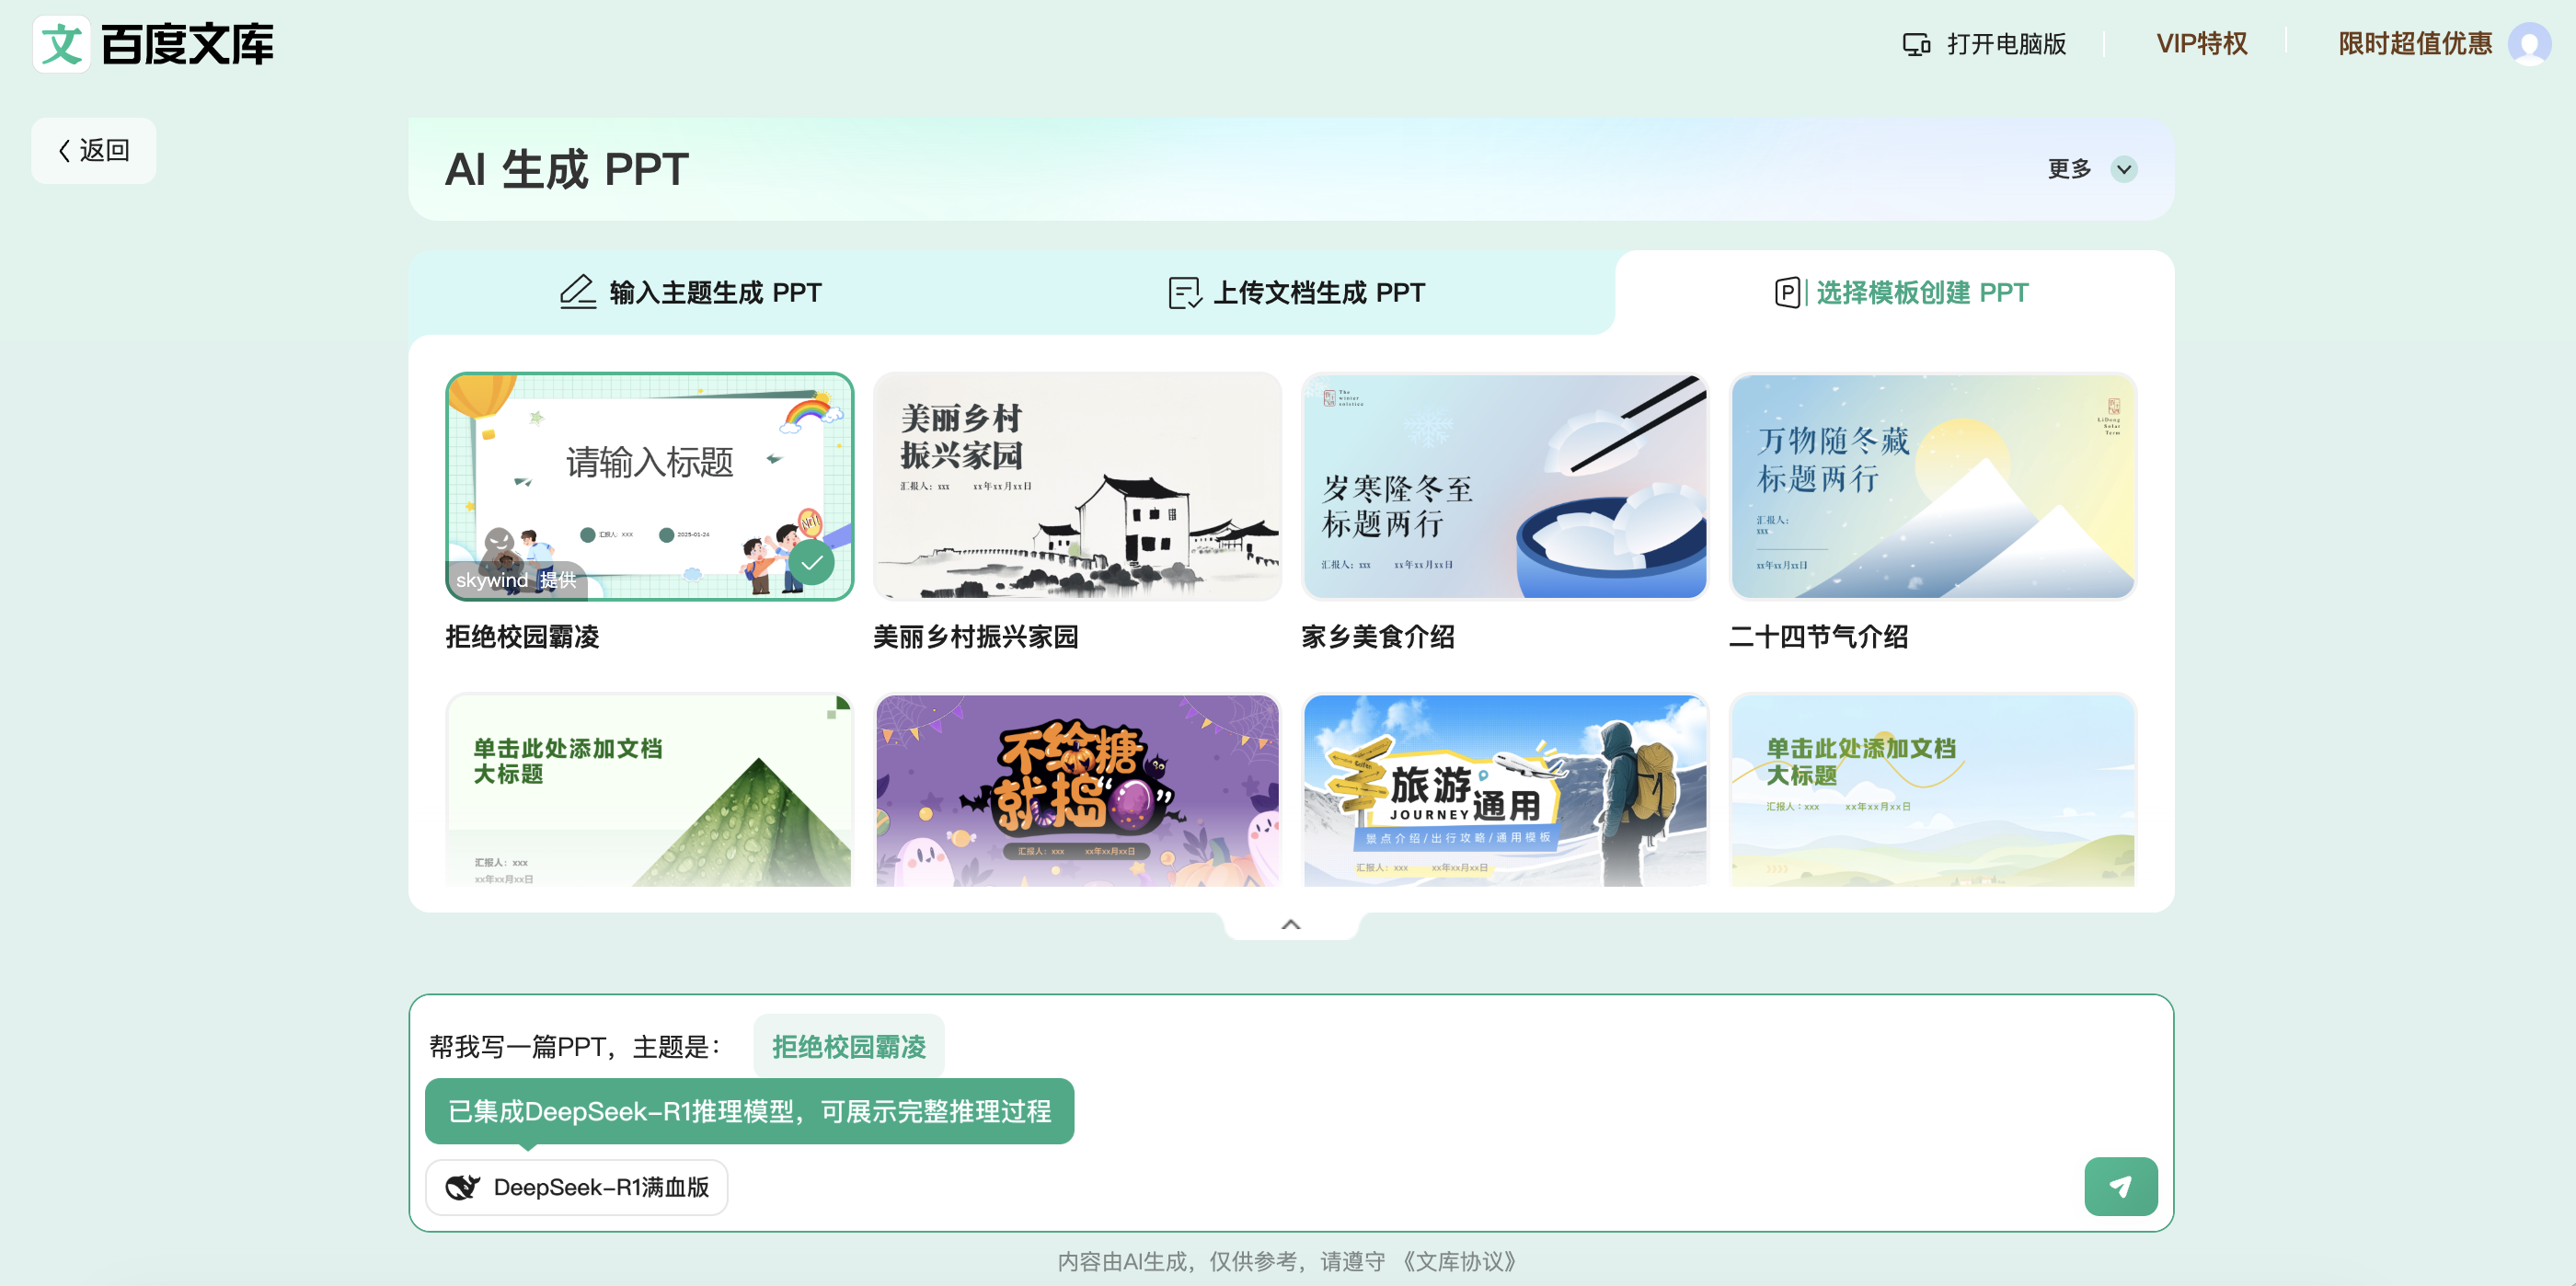The height and width of the screenshot is (1286, 2576).
Task: Toggle the green checkmark on selected template
Action: click(x=811, y=563)
